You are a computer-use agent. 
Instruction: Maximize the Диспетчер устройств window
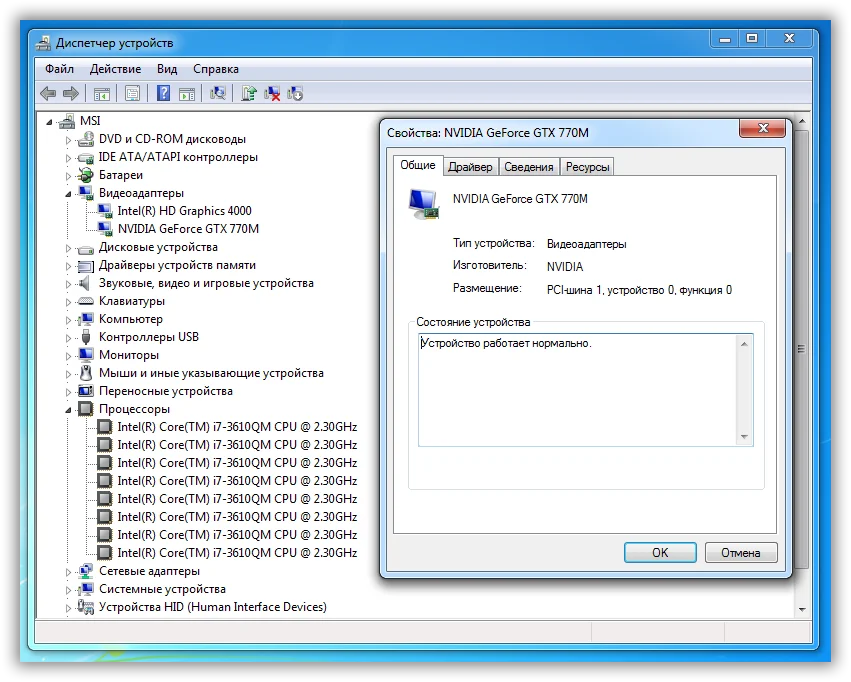tap(752, 38)
